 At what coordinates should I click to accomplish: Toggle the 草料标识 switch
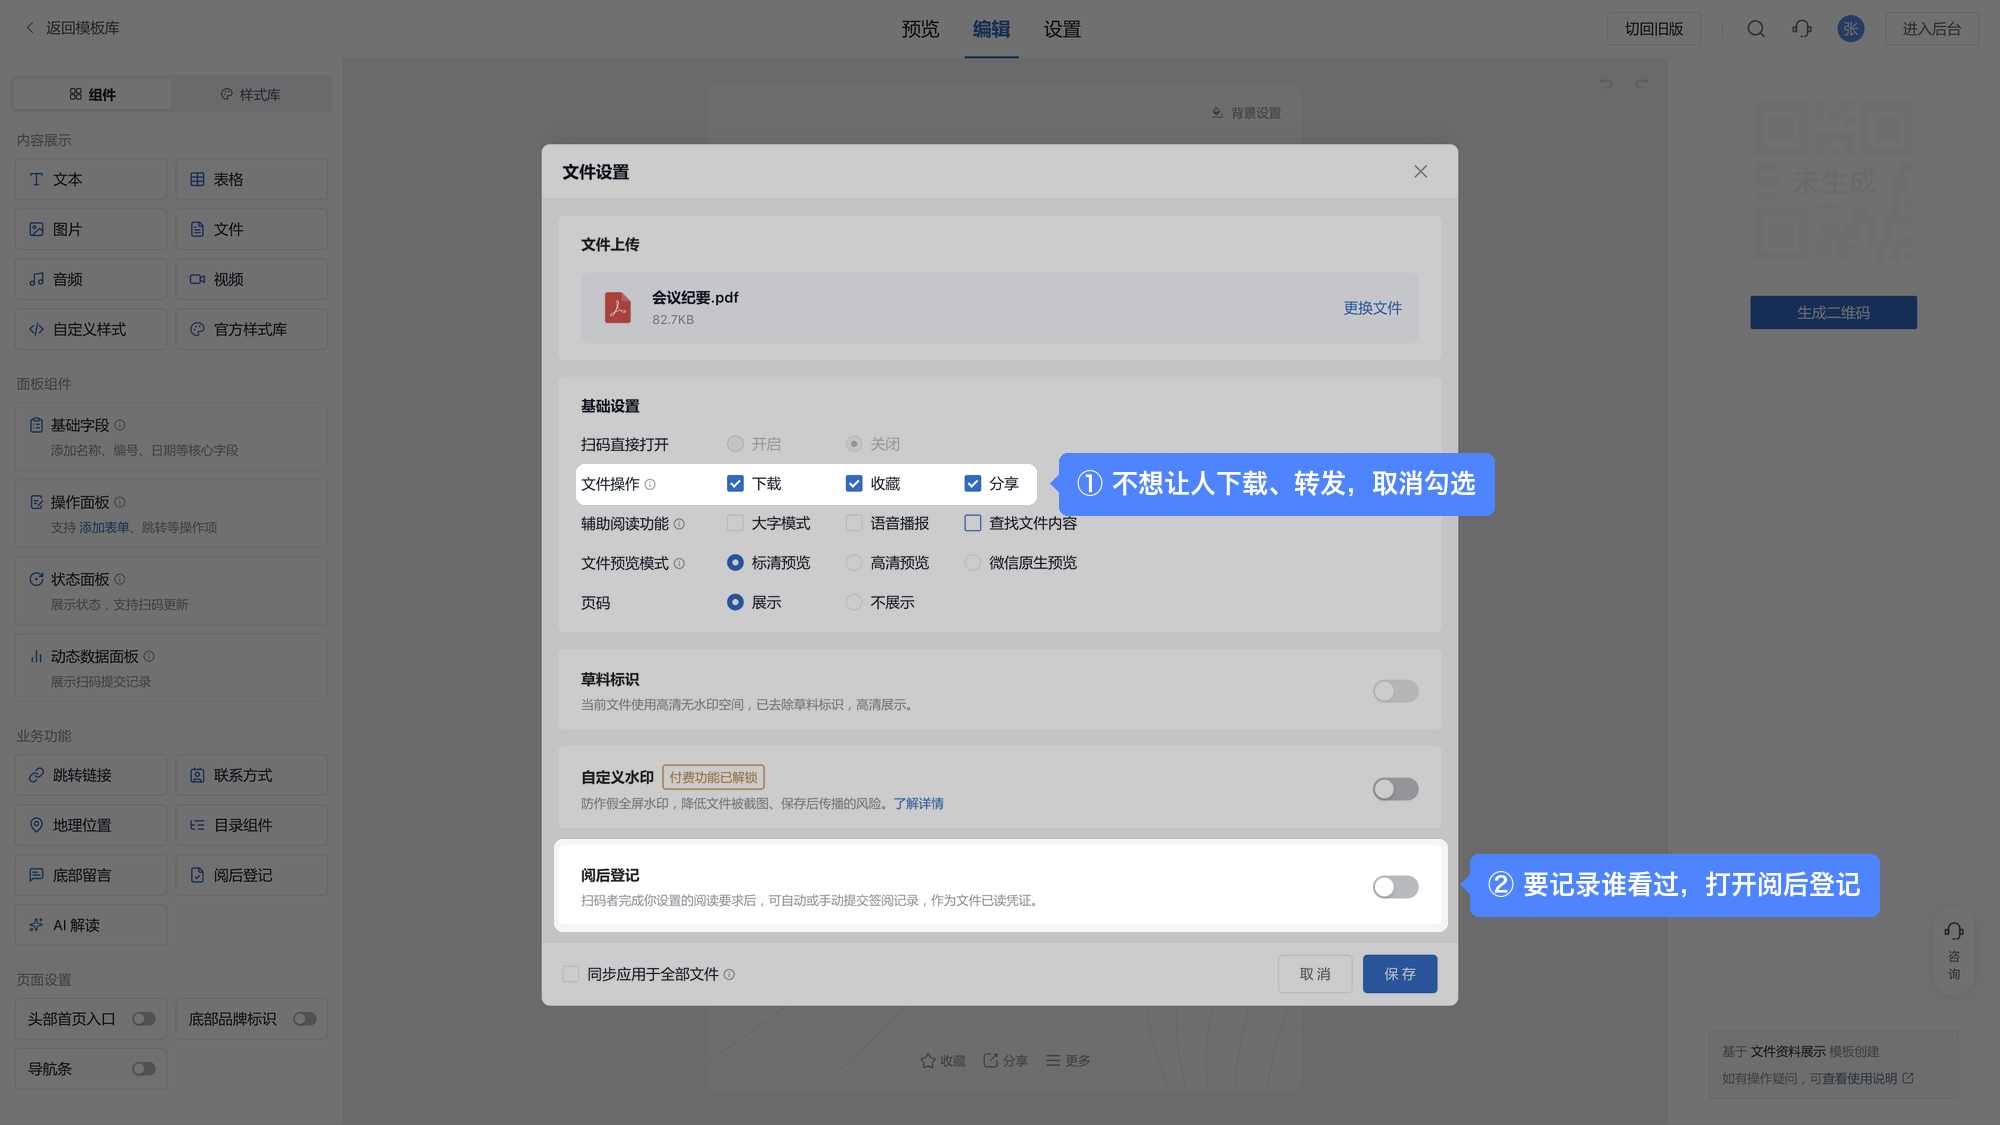[1395, 691]
